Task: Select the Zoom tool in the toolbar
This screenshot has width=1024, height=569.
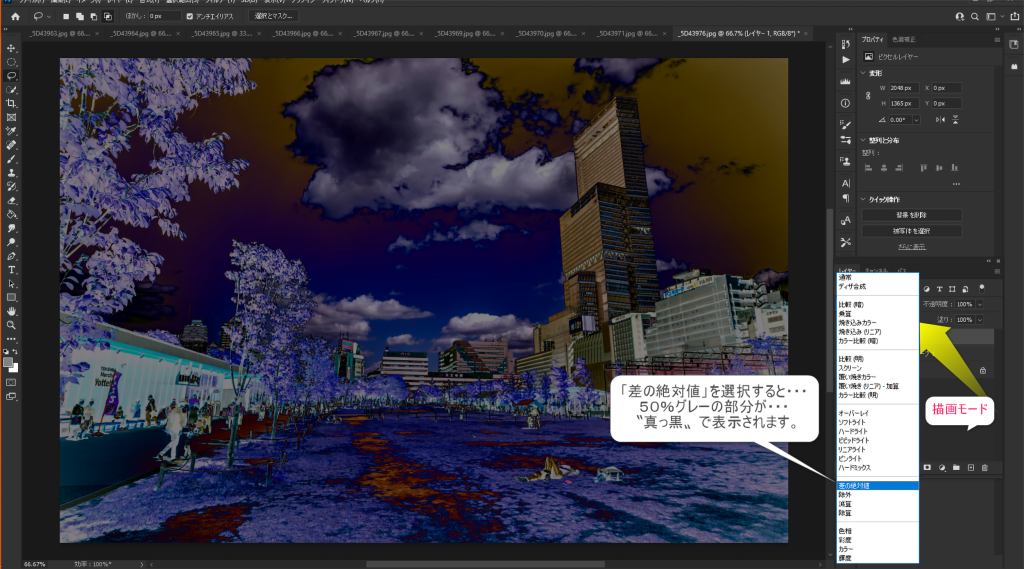Action: coord(11,325)
